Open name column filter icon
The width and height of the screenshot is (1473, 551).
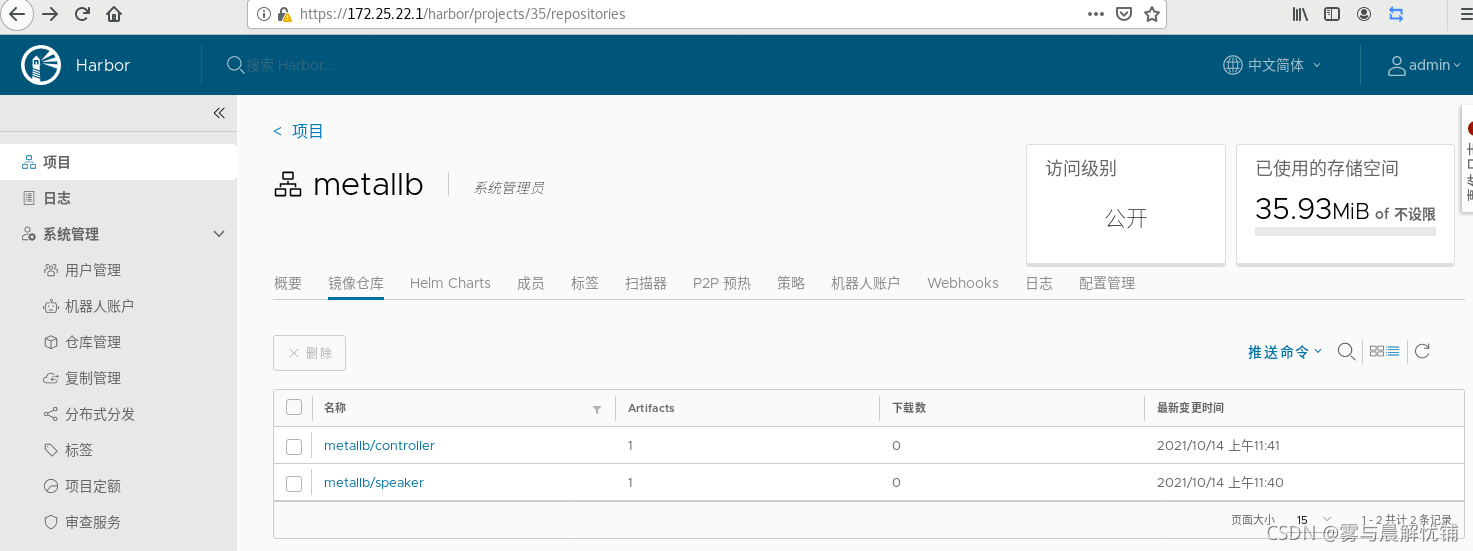click(x=597, y=409)
